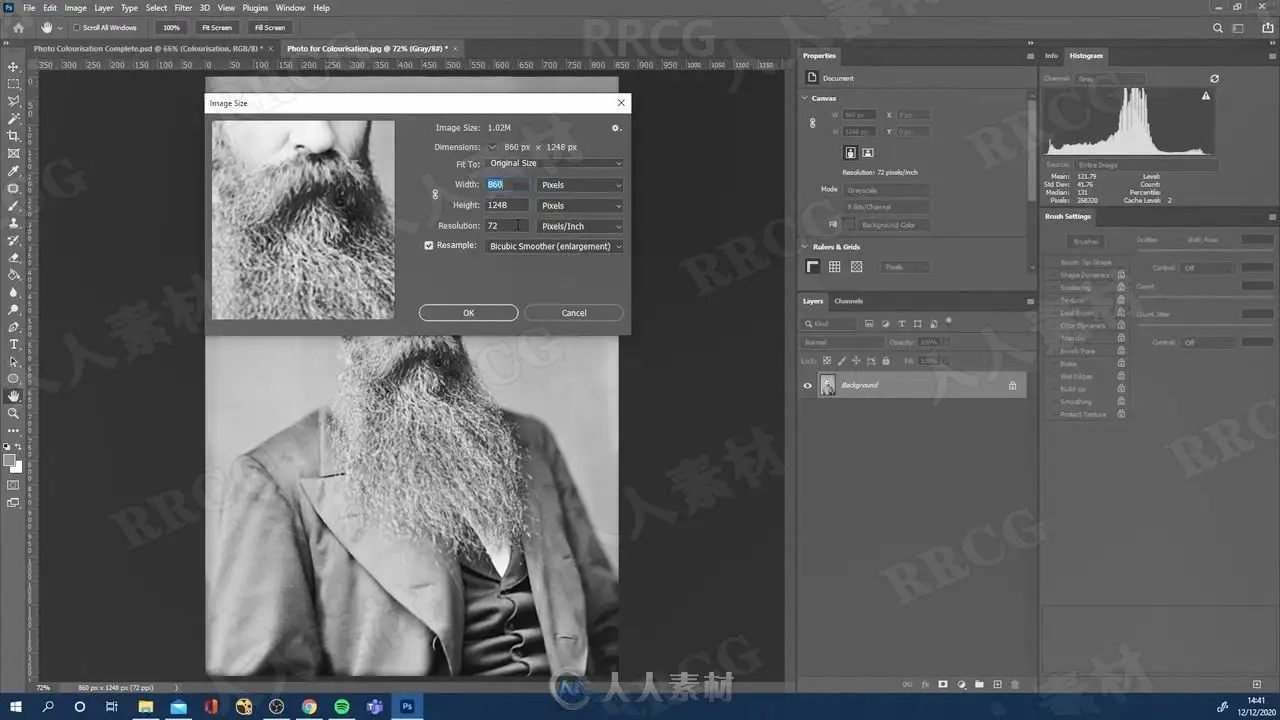Set canvas to portrait orientation
1280x720 pixels.
(850, 153)
